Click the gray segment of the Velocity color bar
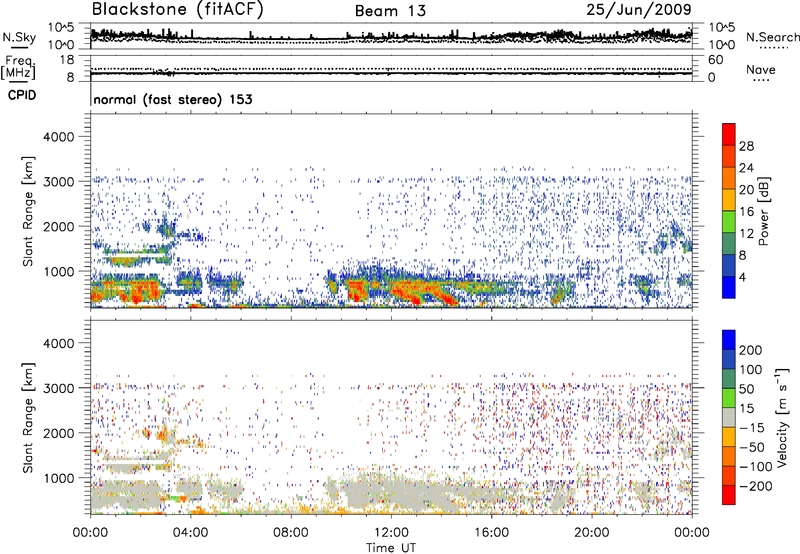Image resolution: width=800 pixels, height=554 pixels. pos(729,417)
